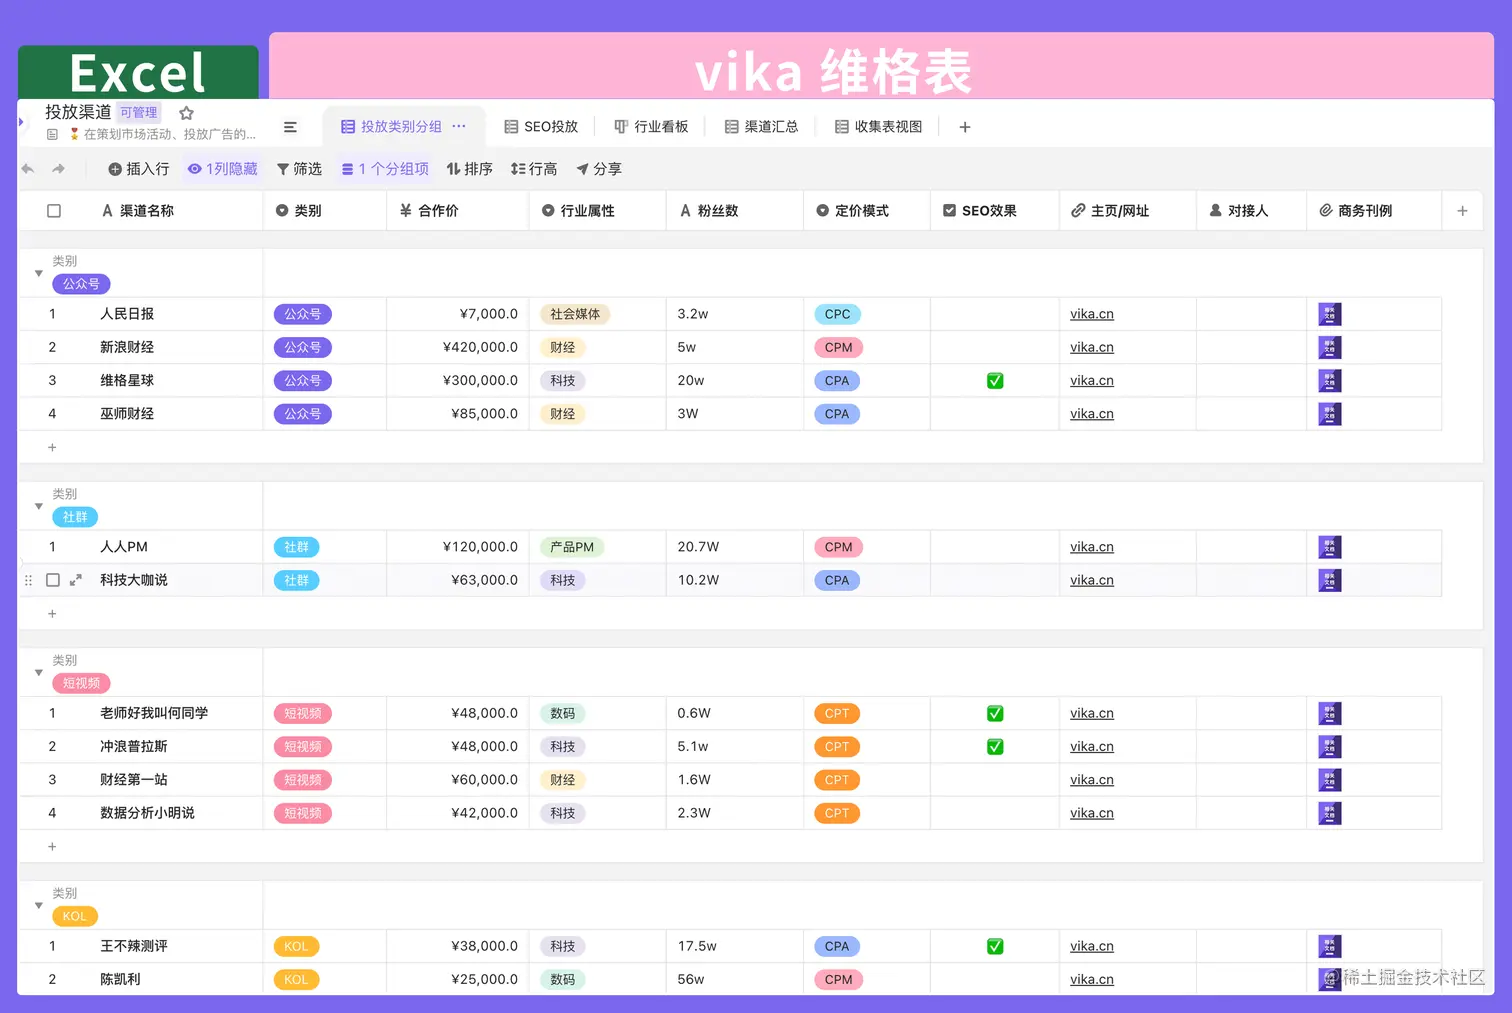Viewport: 1512px width, 1013px height.
Task: Add a new column with the header plus
Action: [1462, 211]
